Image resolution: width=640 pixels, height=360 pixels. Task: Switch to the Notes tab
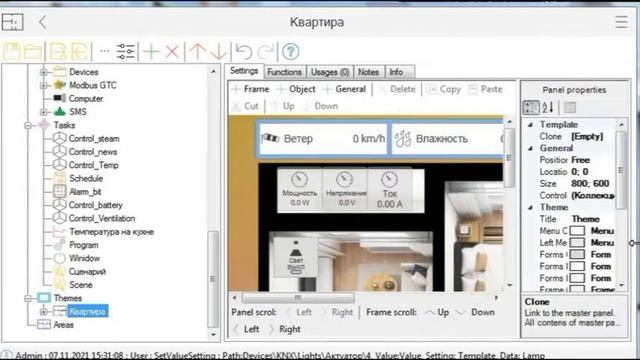[368, 72]
